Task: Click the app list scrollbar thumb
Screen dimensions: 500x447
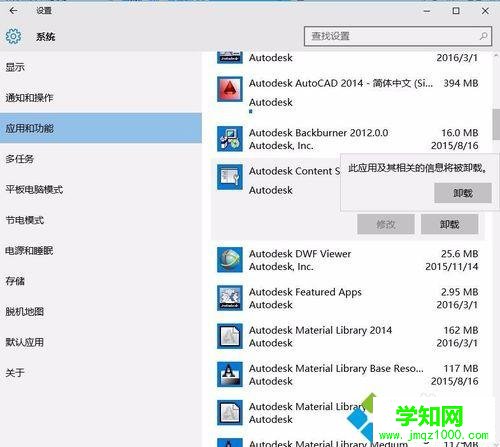Action: coord(496,124)
